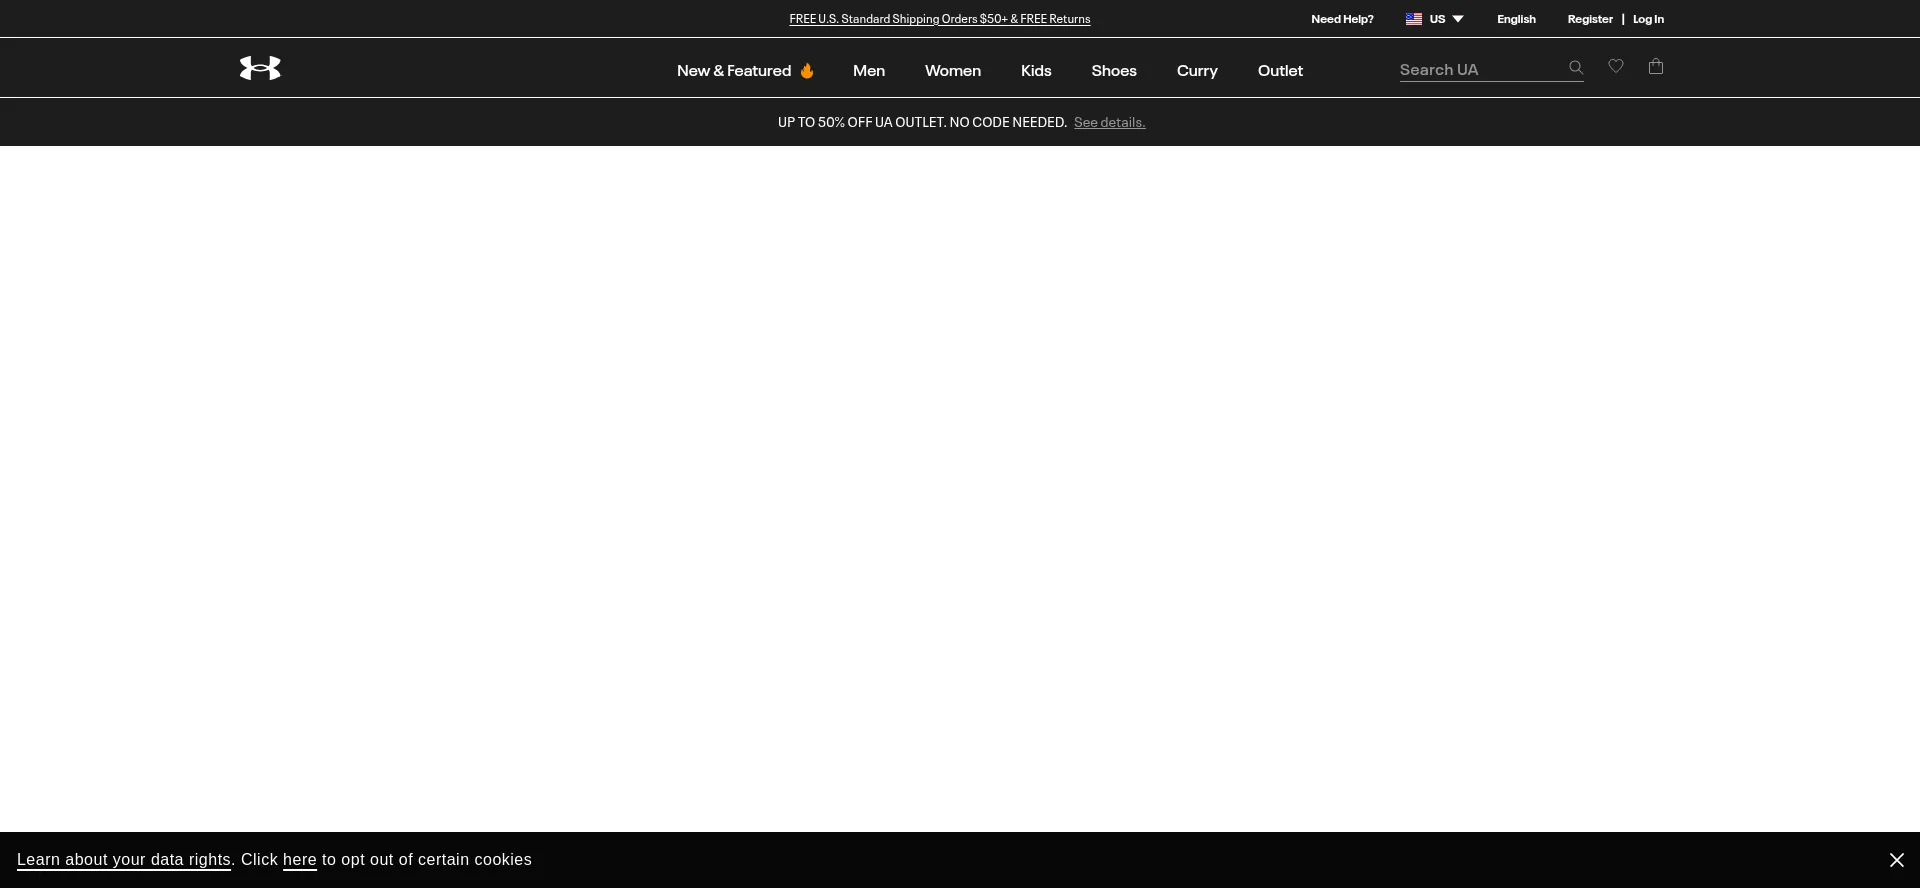This screenshot has height=888, width=1920.
Task: Open the shopping bag icon
Action: pos(1656,66)
